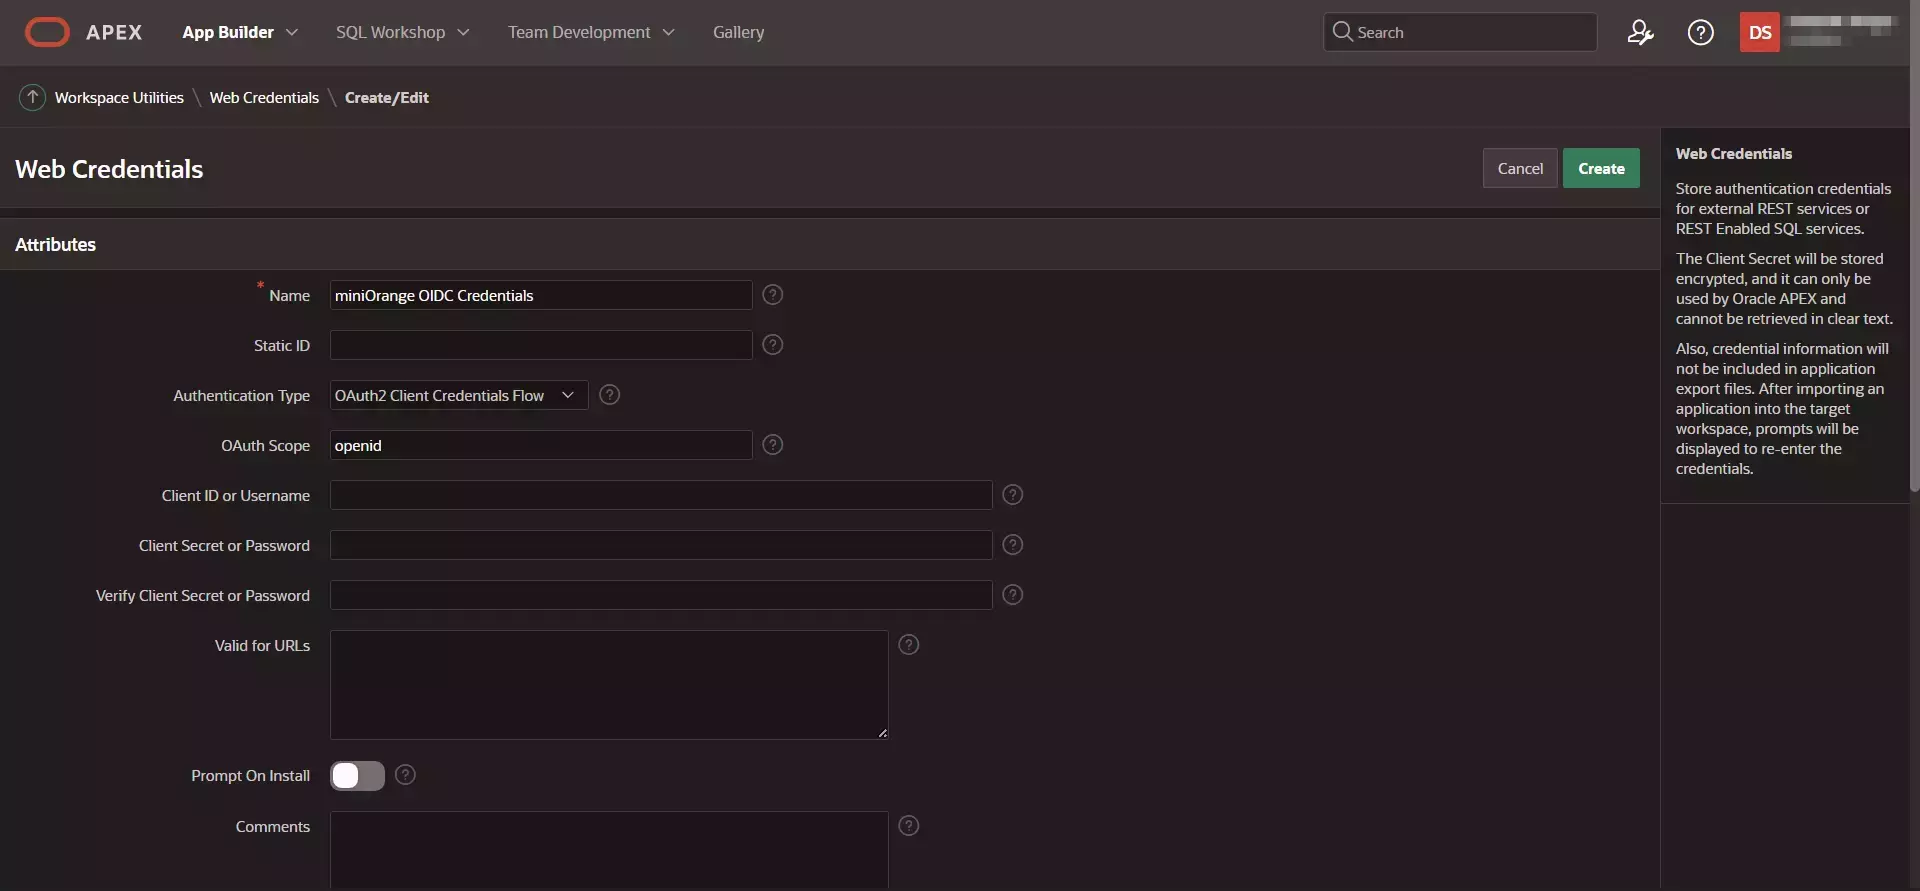Focus the OAuth Scope input field
Image resolution: width=1920 pixels, height=891 pixels.
click(541, 445)
